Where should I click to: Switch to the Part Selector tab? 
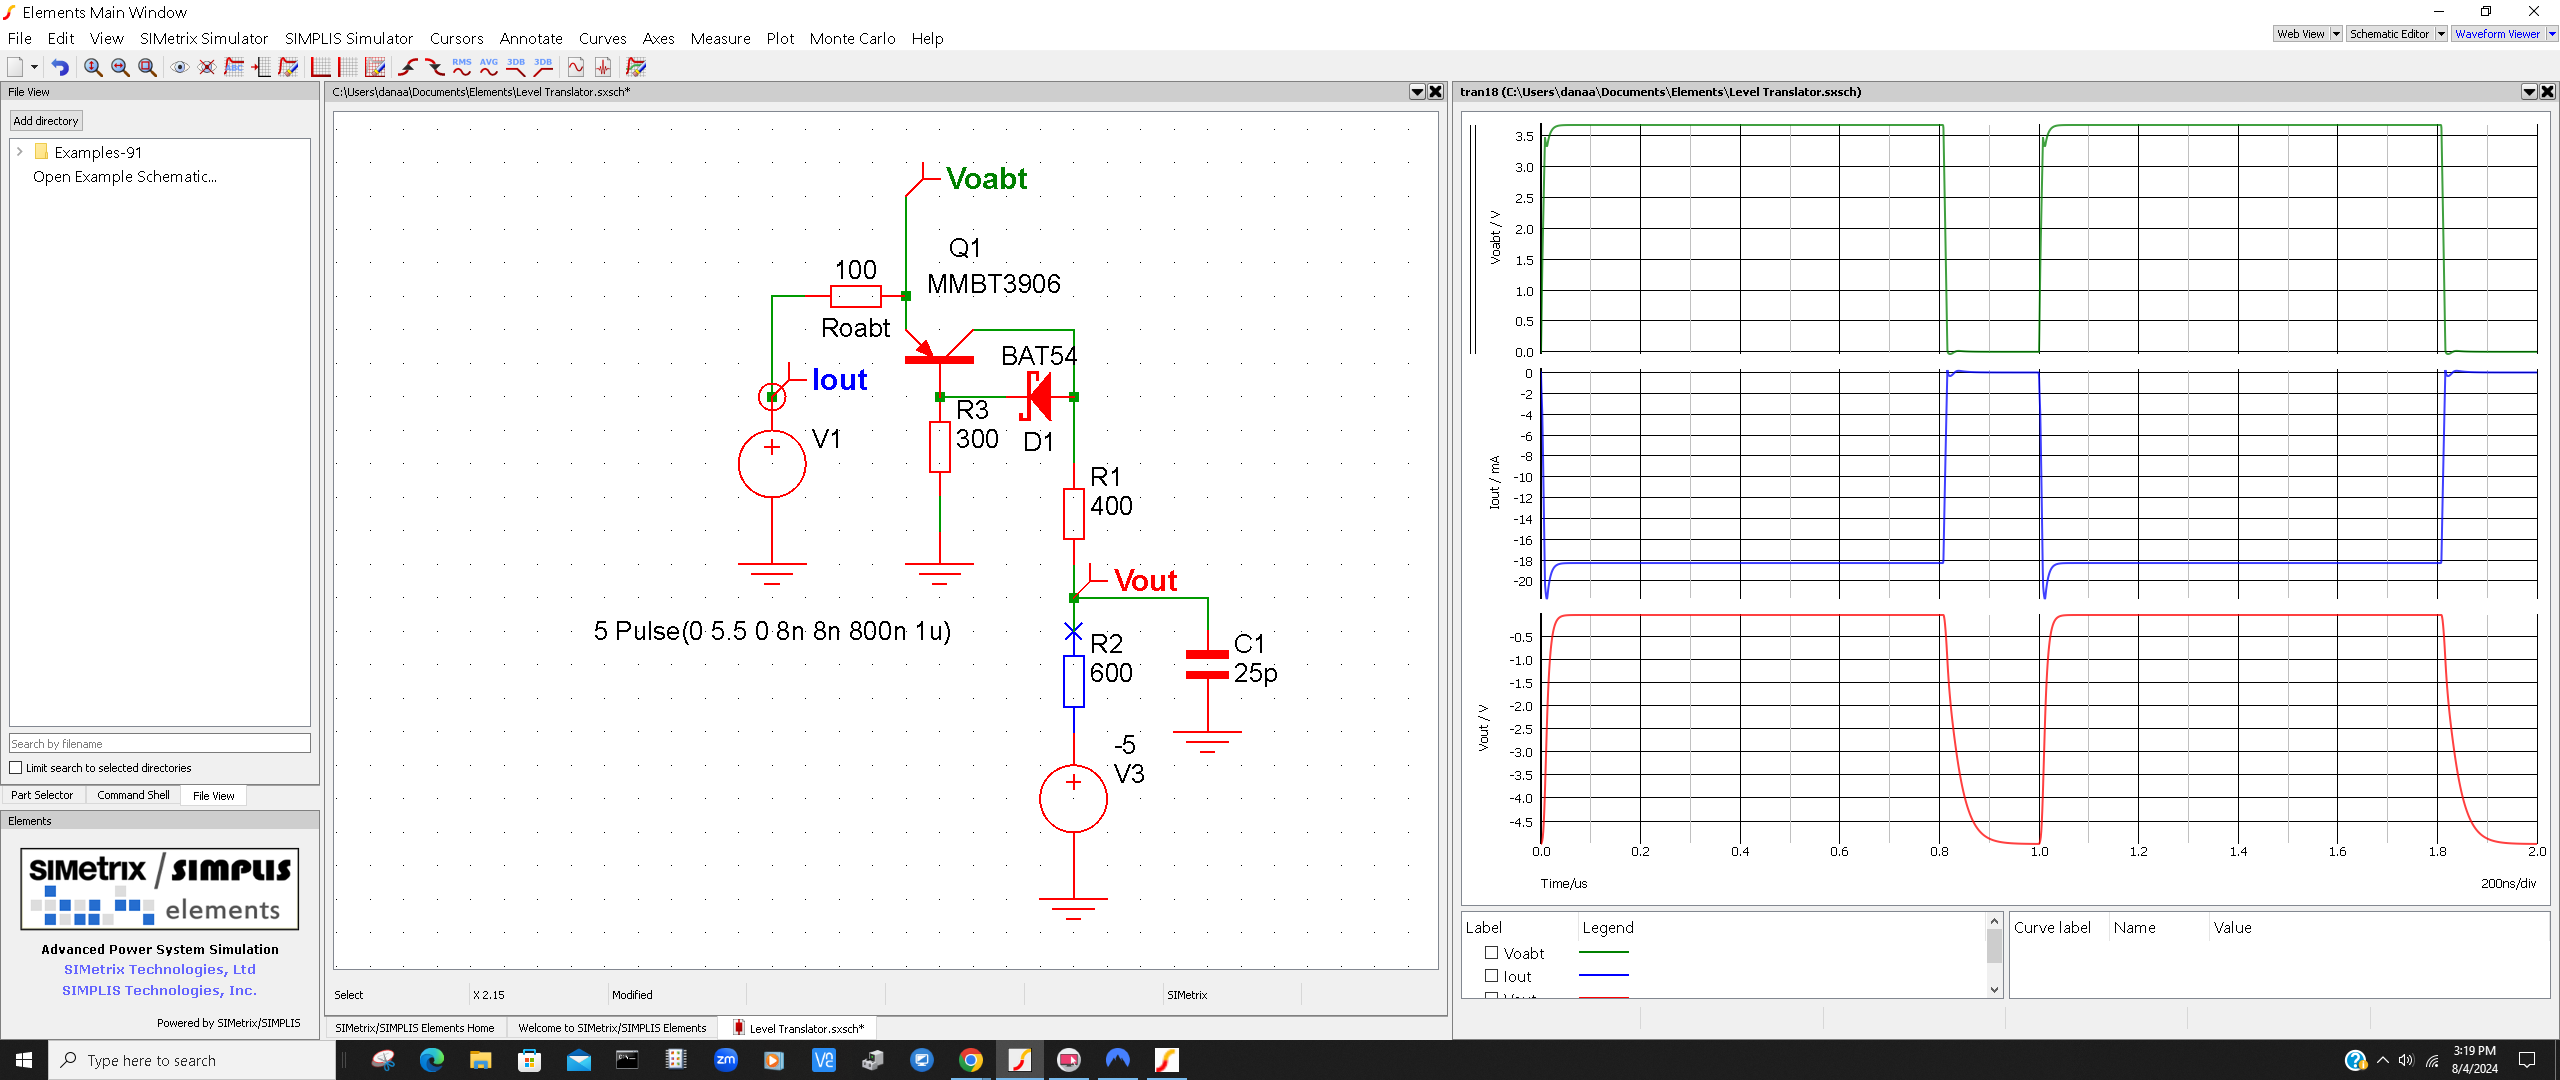[42, 795]
